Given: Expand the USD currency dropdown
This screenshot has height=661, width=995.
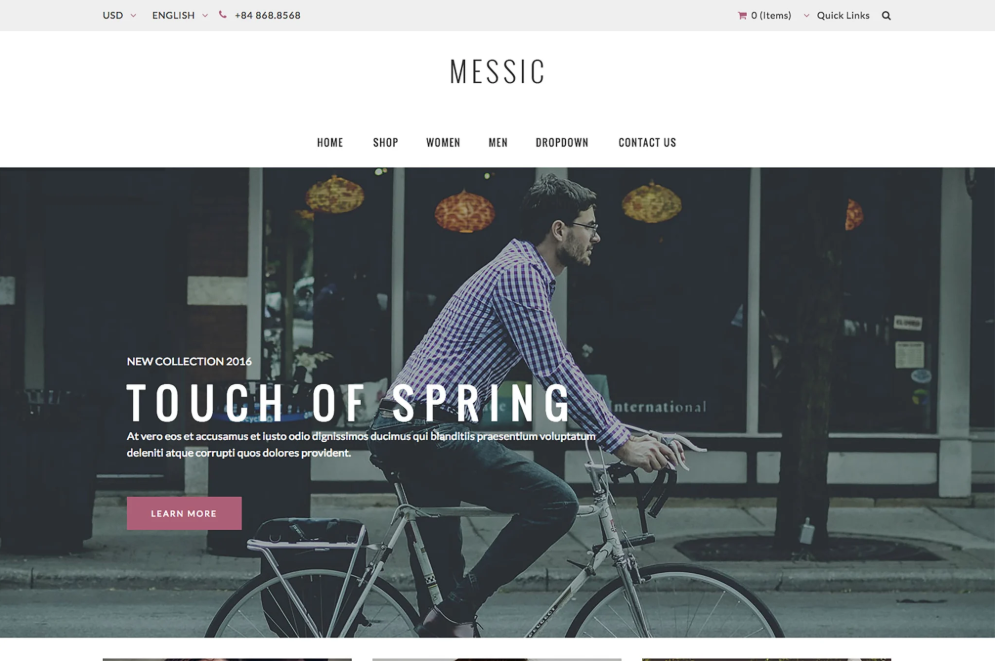Looking at the screenshot, I should [x=119, y=15].
